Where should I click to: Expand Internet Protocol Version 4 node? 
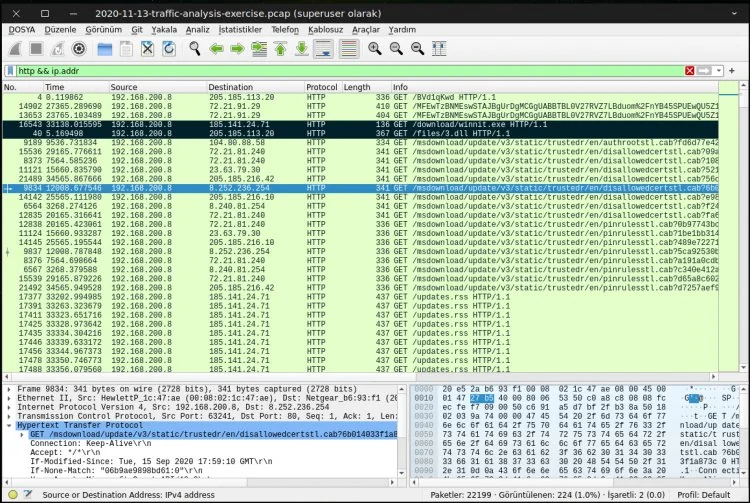click(9, 407)
